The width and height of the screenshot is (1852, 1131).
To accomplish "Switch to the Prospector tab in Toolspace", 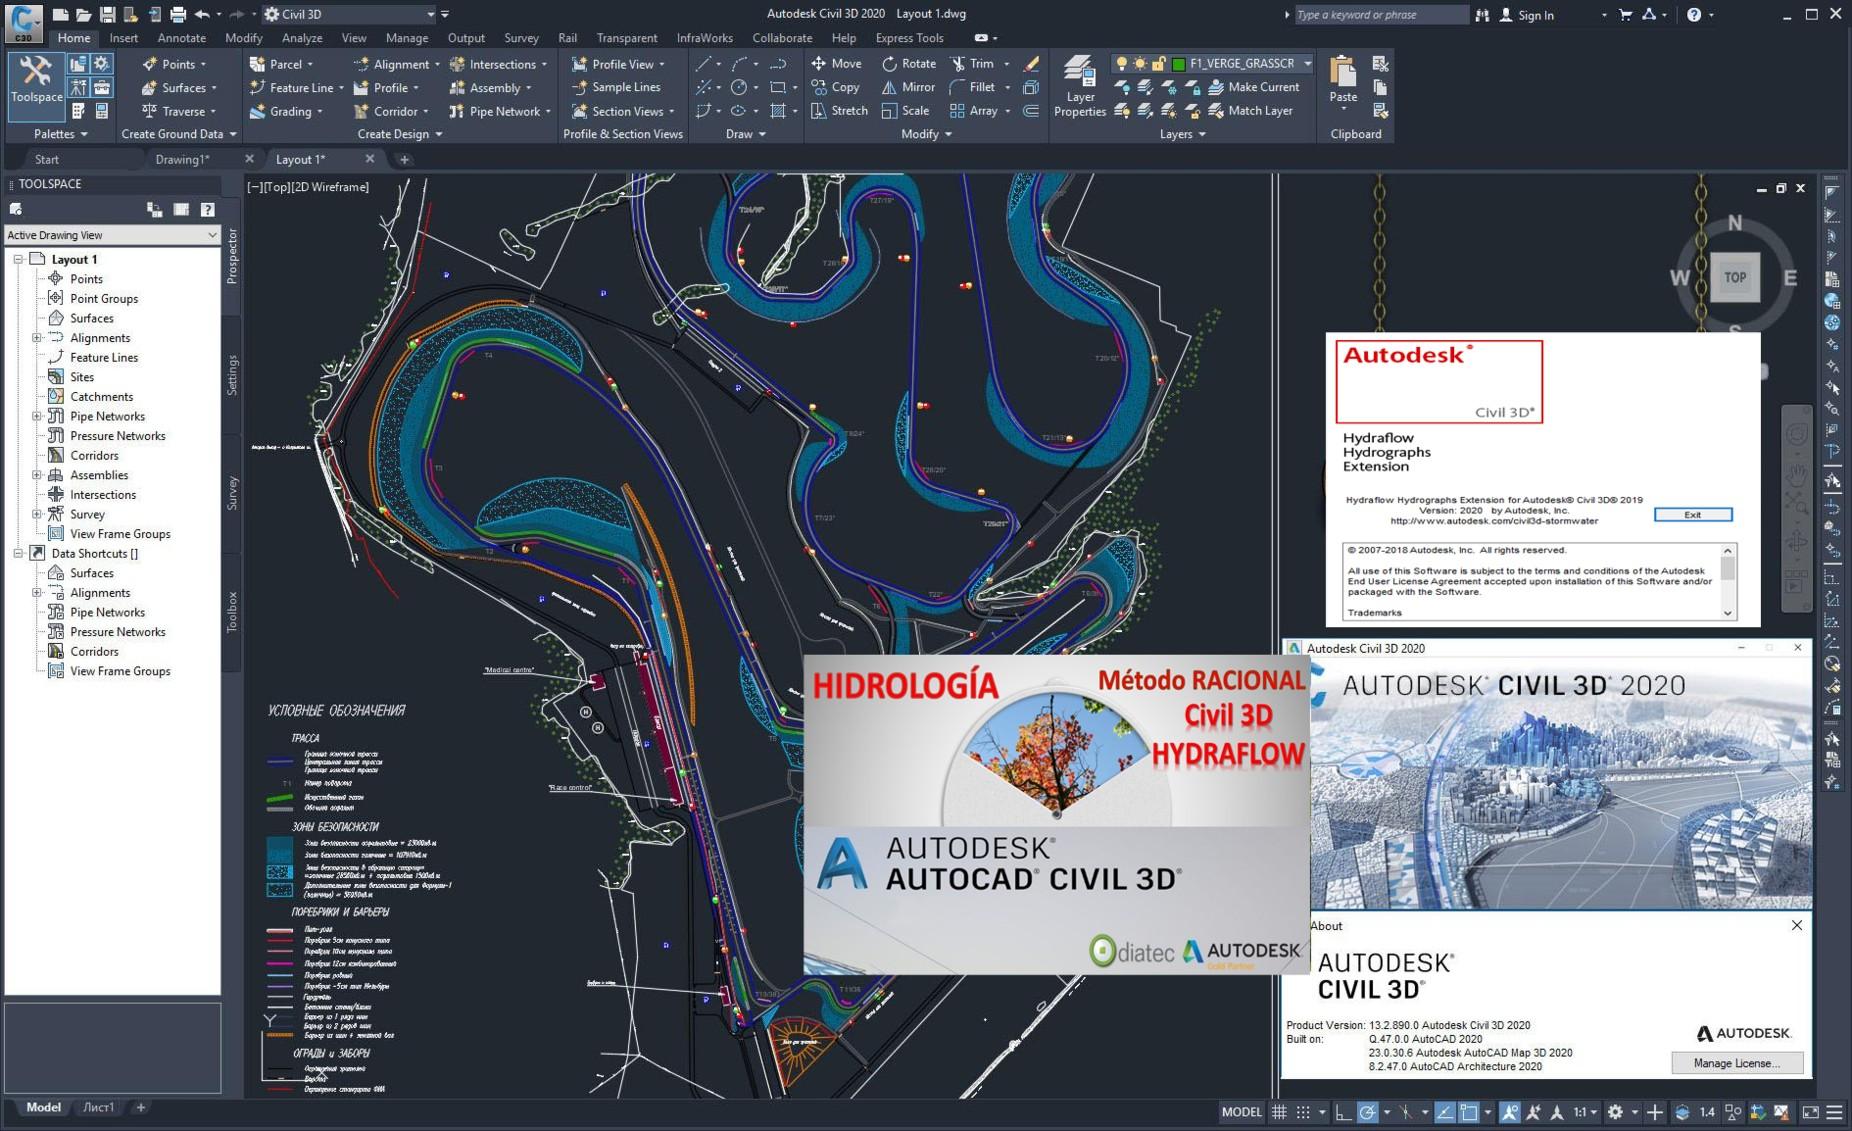I will tap(232, 256).
